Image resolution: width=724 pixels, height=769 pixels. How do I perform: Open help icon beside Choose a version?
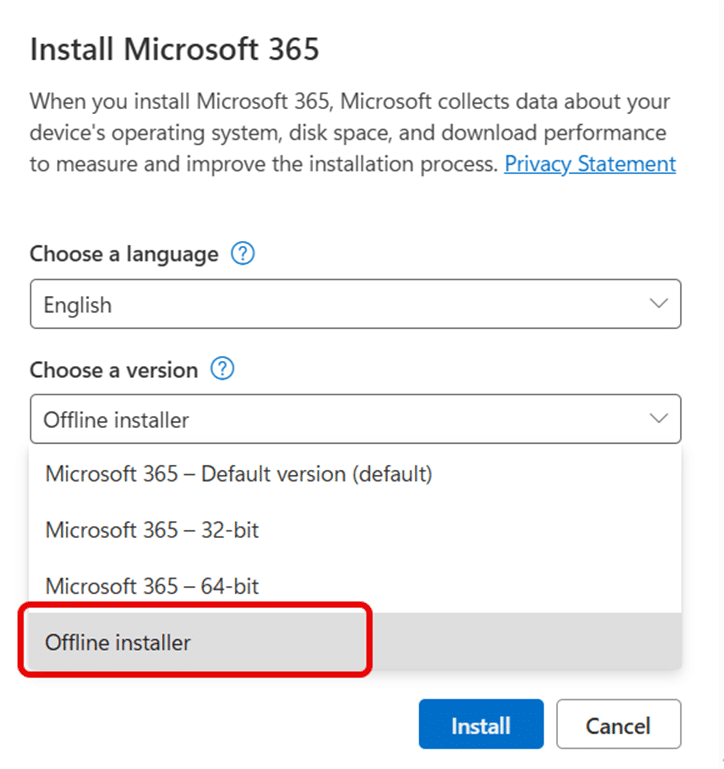click(222, 370)
